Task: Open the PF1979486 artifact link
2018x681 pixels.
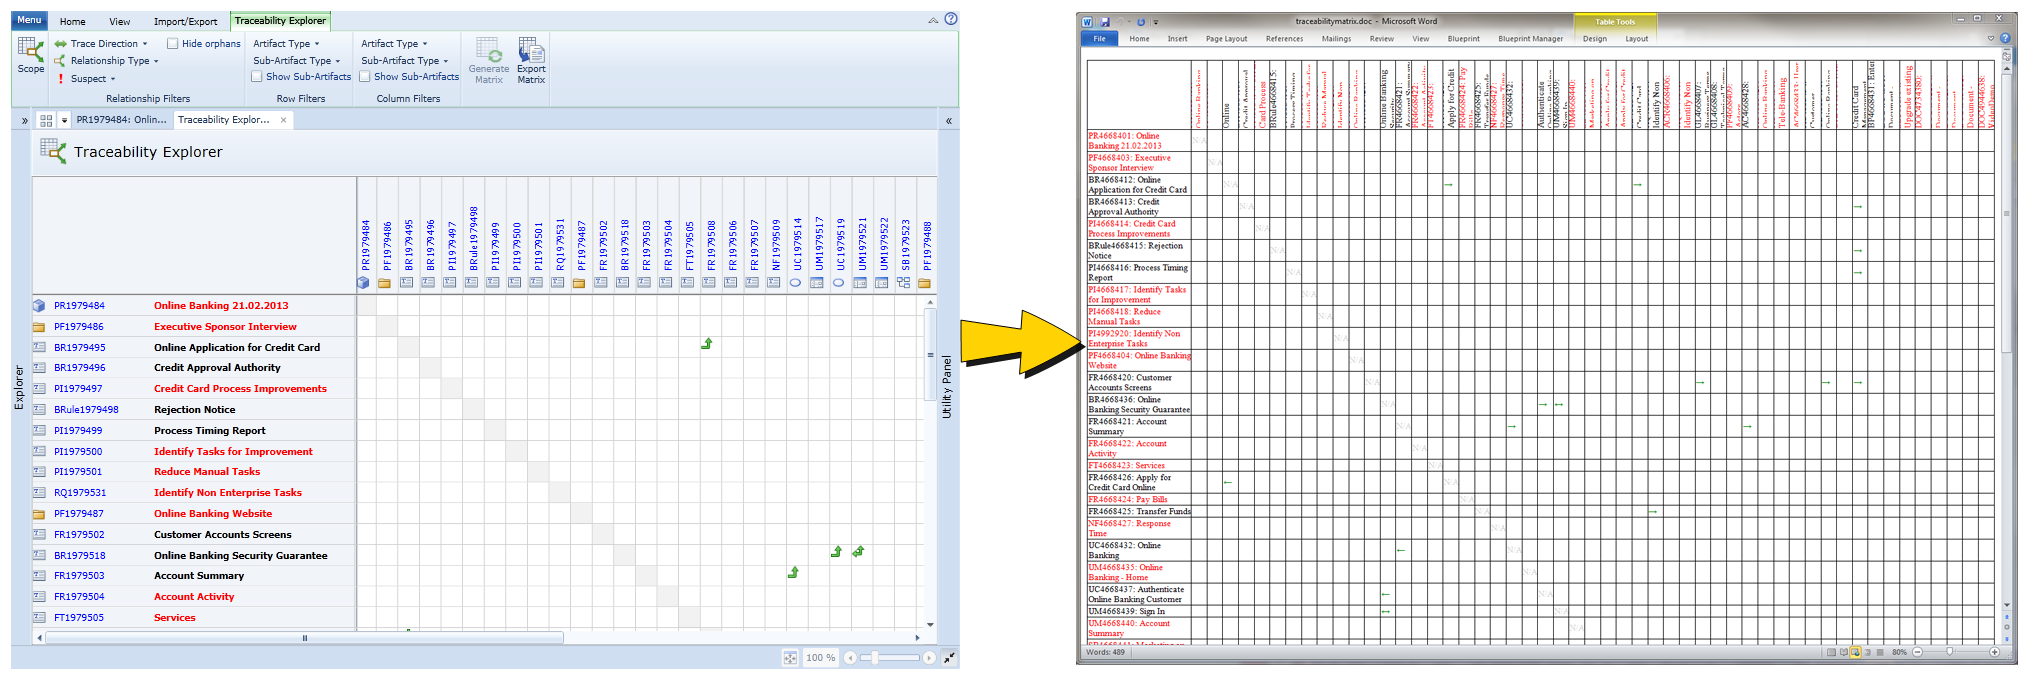Action: (x=79, y=327)
